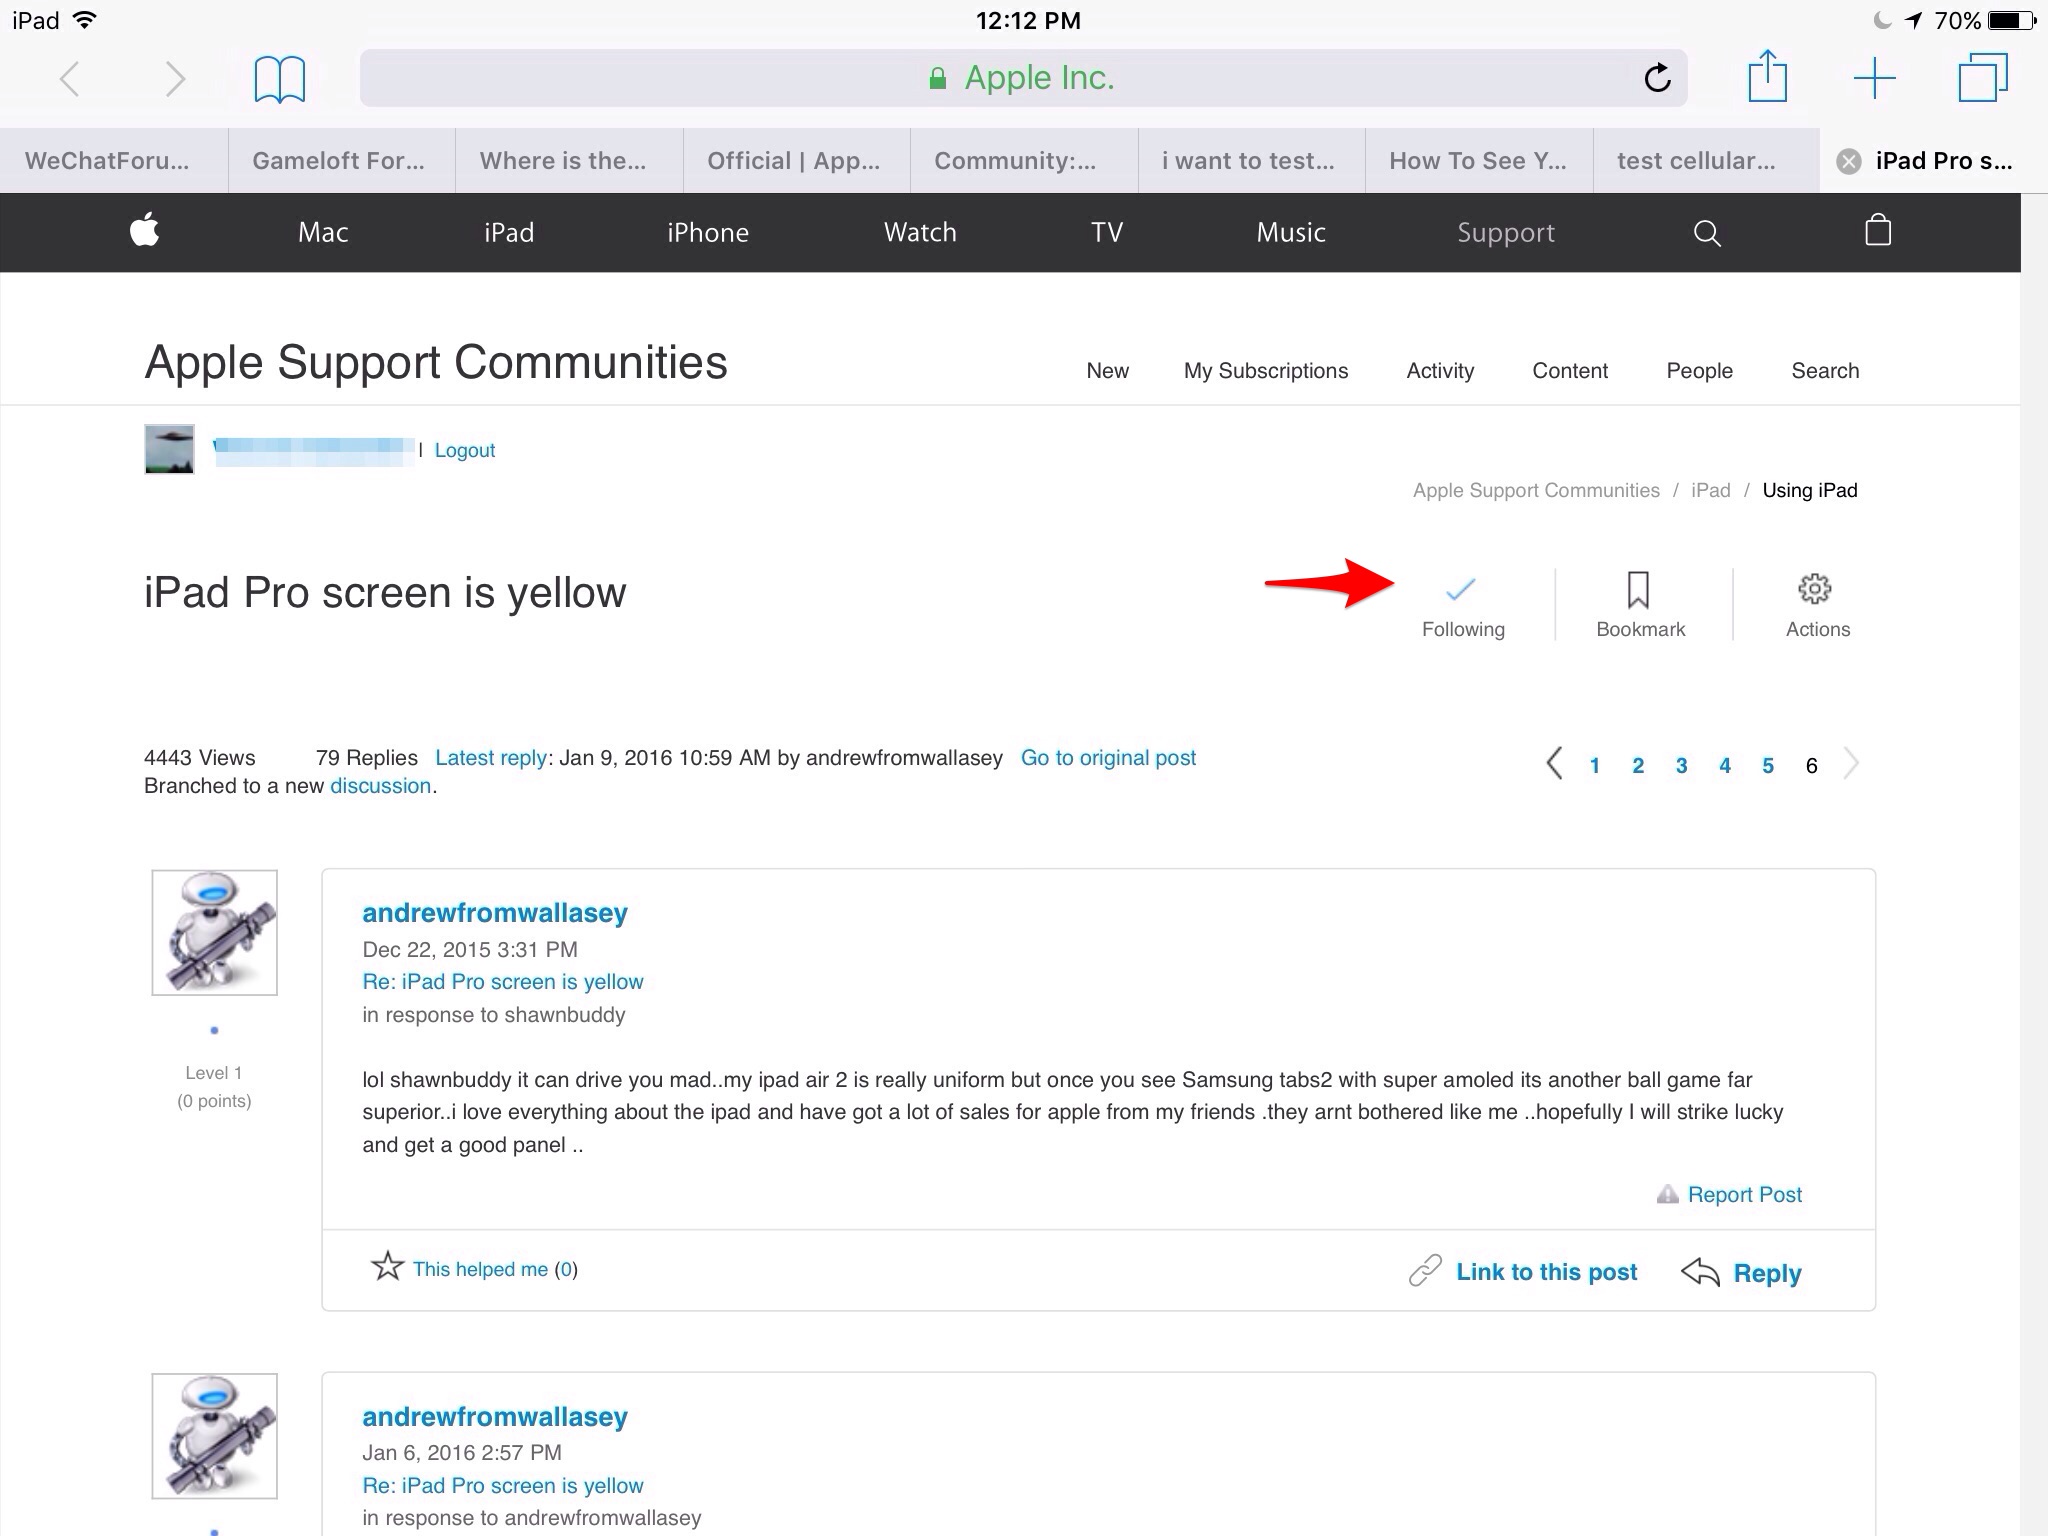Select Support in the Apple nav bar

1505,233
